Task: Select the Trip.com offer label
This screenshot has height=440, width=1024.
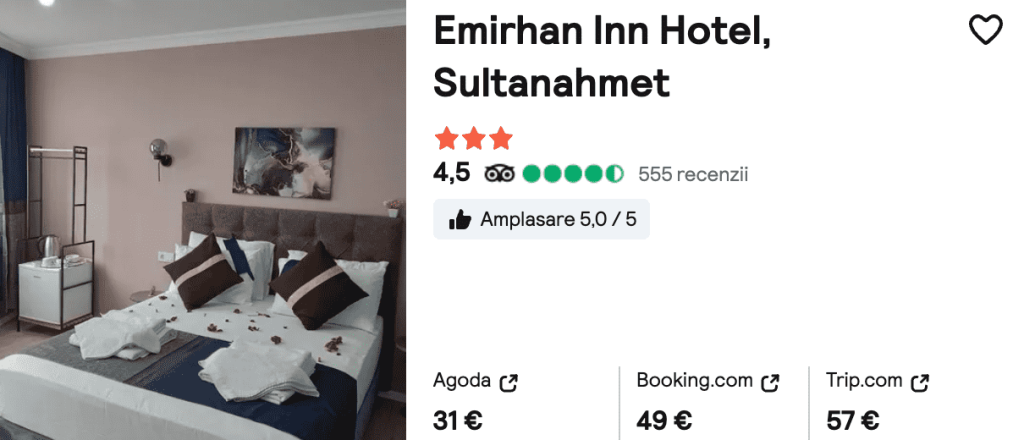Action: pos(864,381)
